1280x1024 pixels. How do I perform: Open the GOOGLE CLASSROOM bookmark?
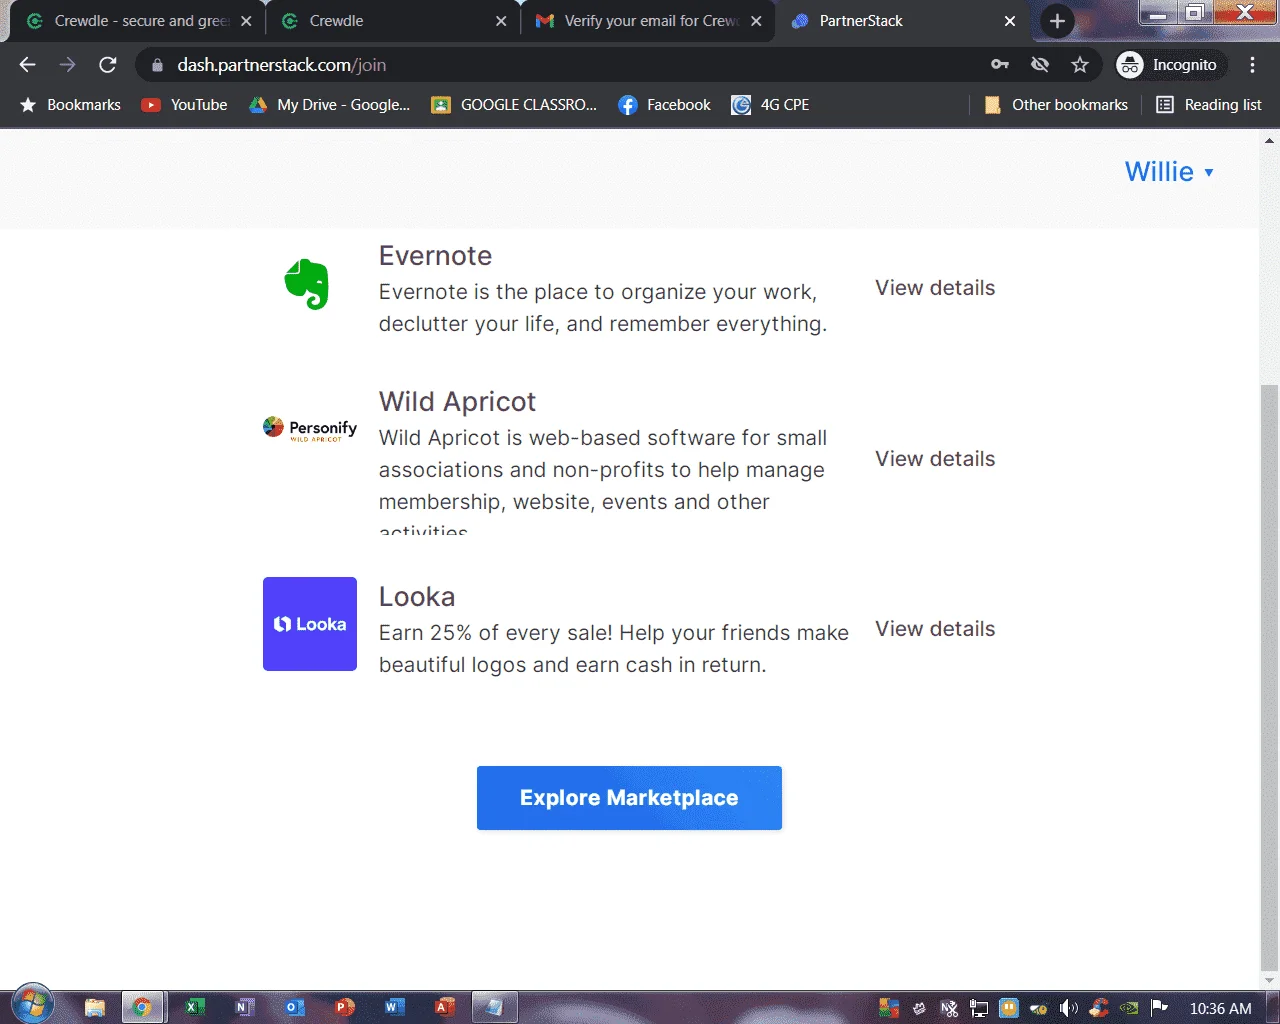[514, 105]
